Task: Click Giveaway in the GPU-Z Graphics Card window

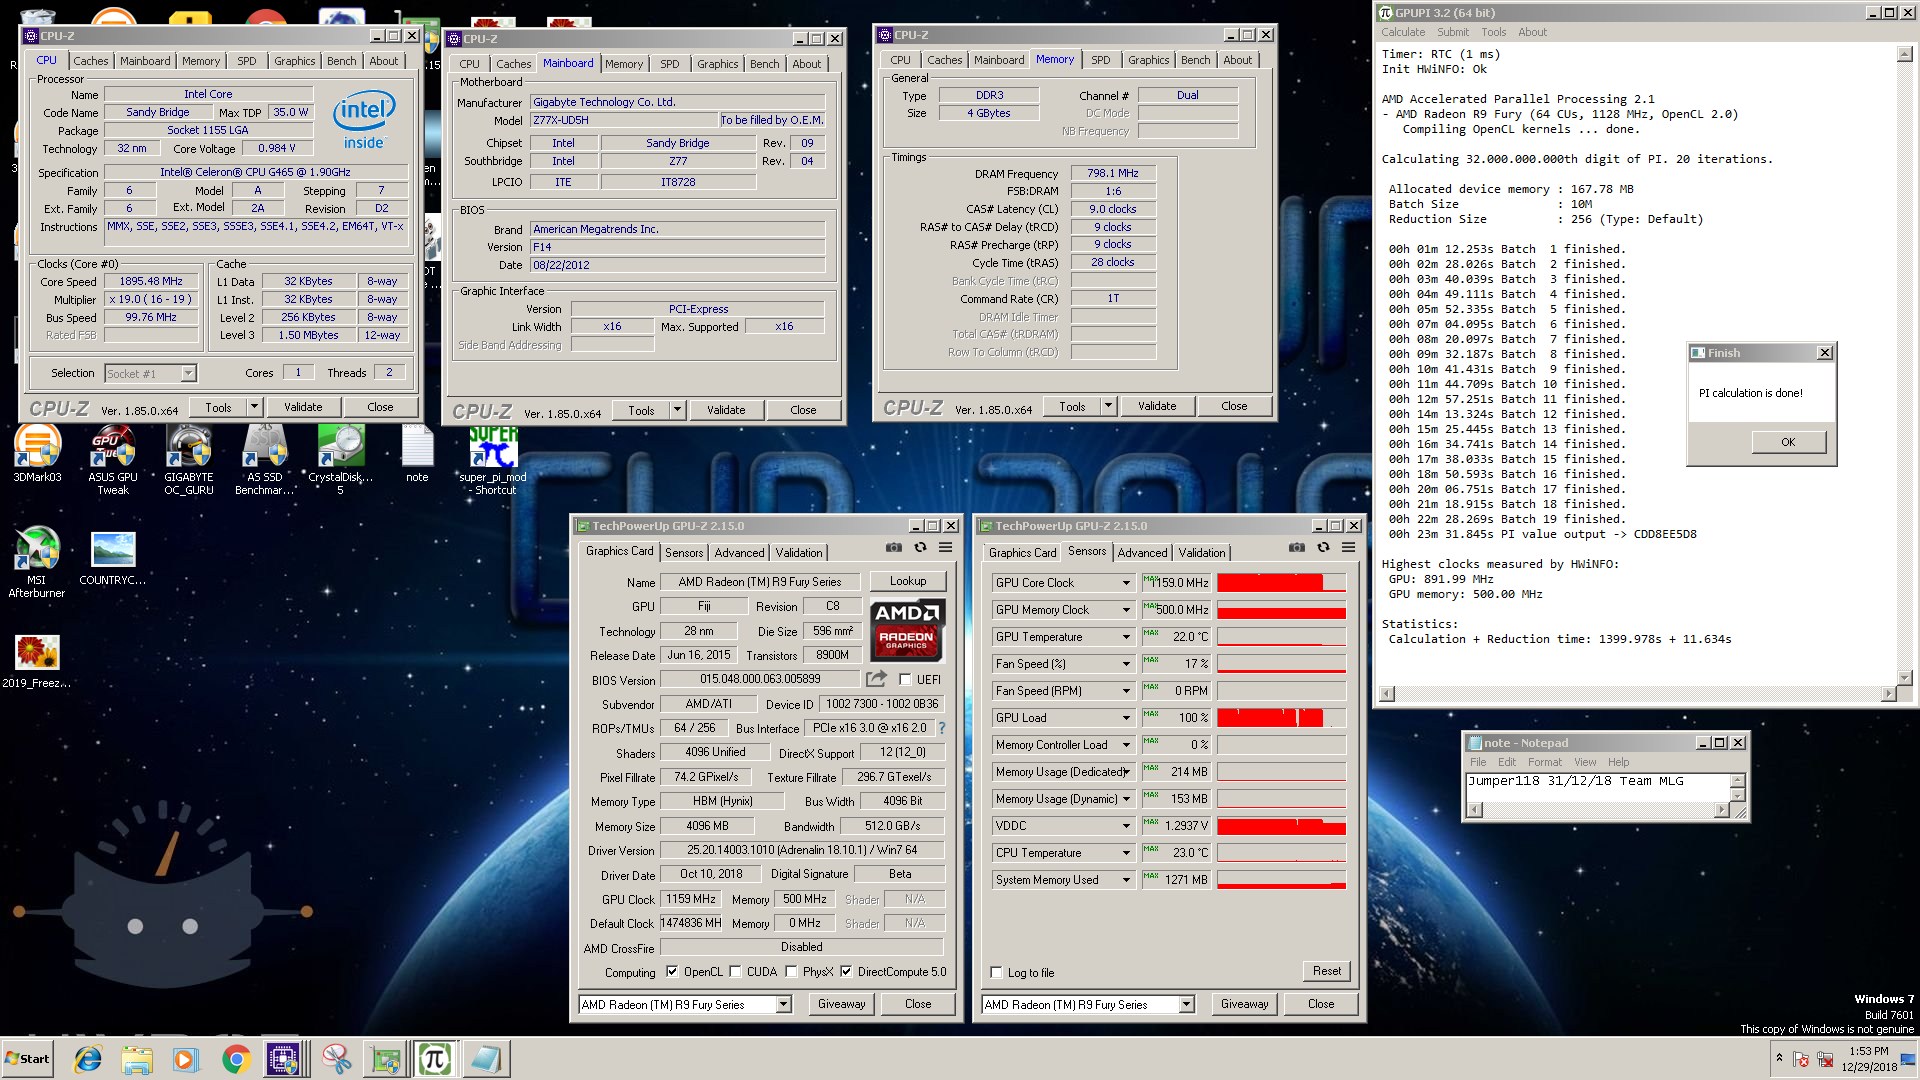Action: pyautogui.click(x=841, y=1004)
